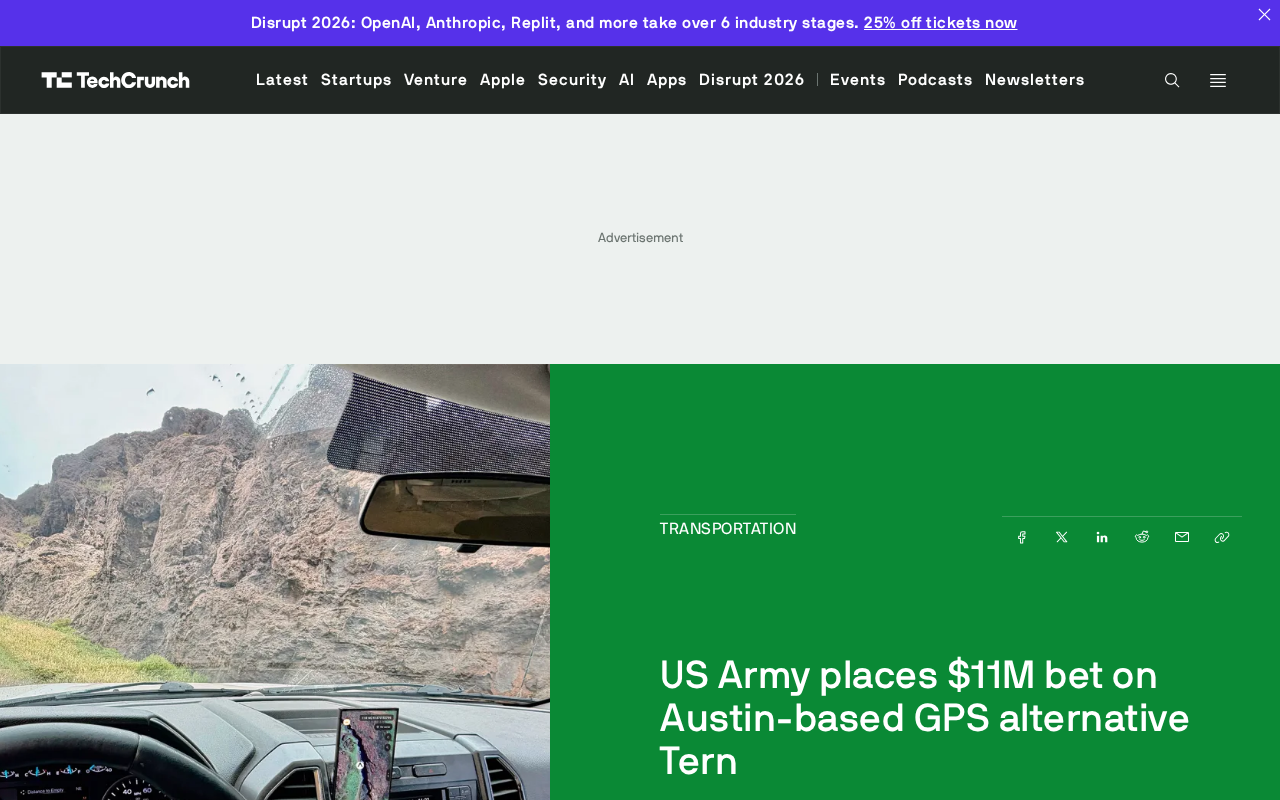This screenshot has height=800, width=1280.
Task: View the article's dashboard hero image
Action: (x=275, y=582)
